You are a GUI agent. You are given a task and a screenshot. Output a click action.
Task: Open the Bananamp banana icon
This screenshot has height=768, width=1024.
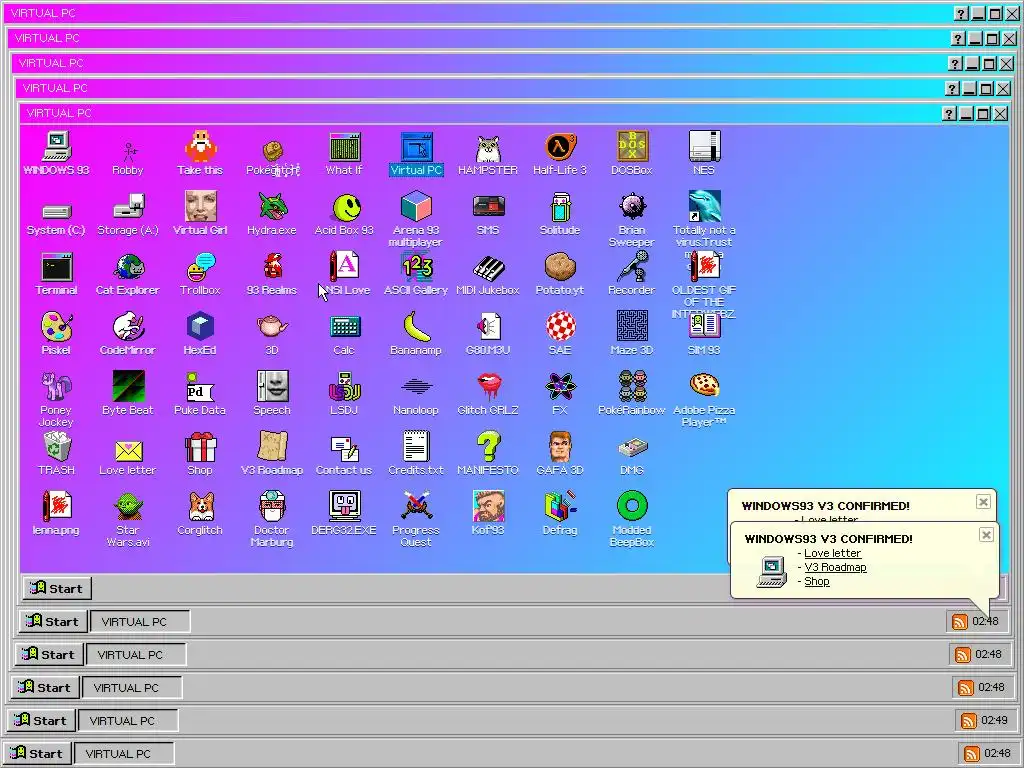point(416,334)
